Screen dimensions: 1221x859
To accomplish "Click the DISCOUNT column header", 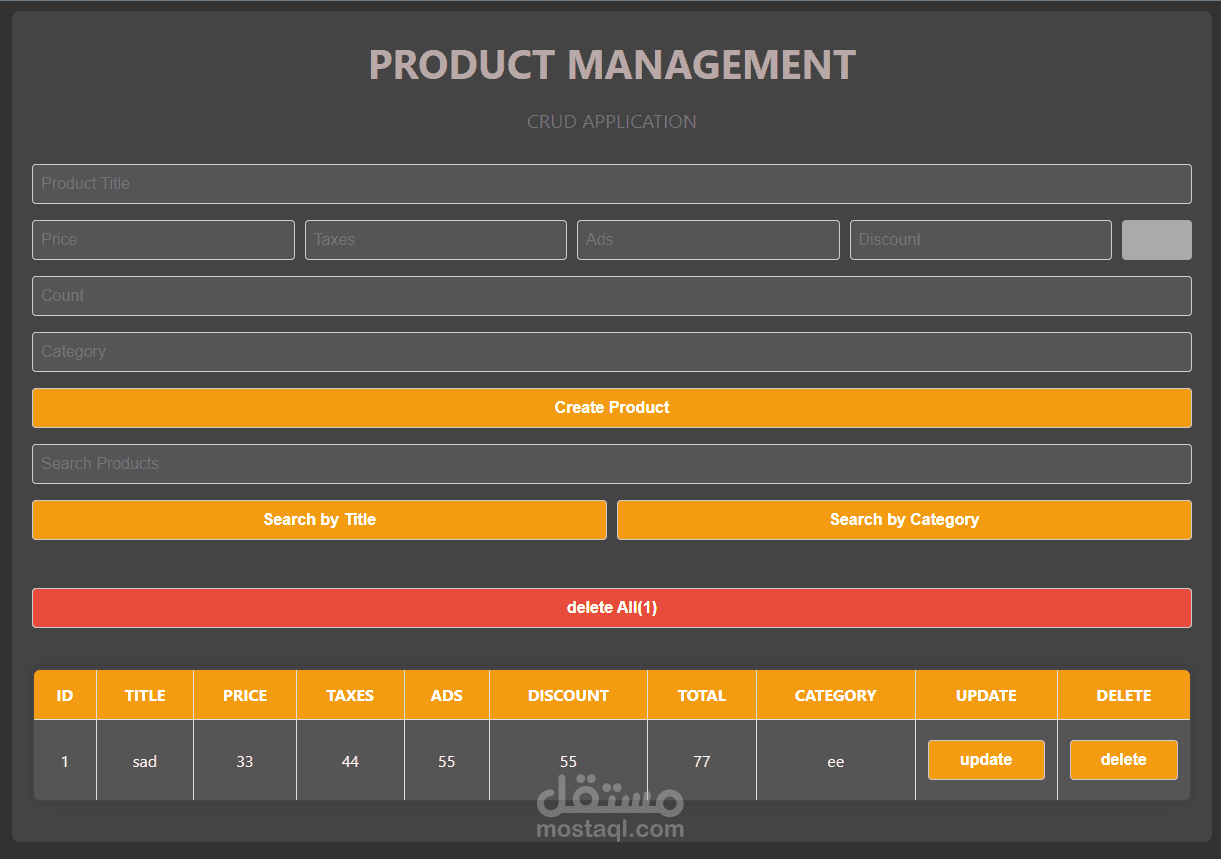I will pyautogui.click(x=568, y=695).
